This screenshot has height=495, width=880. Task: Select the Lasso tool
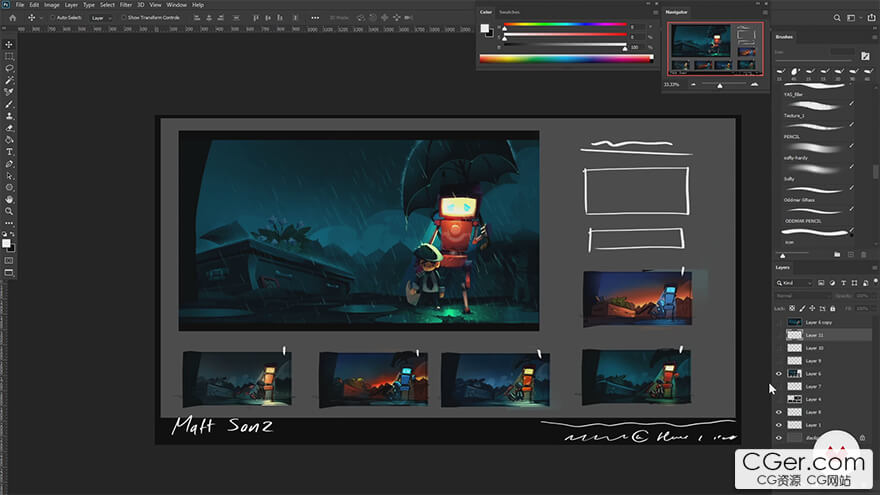(x=9, y=68)
